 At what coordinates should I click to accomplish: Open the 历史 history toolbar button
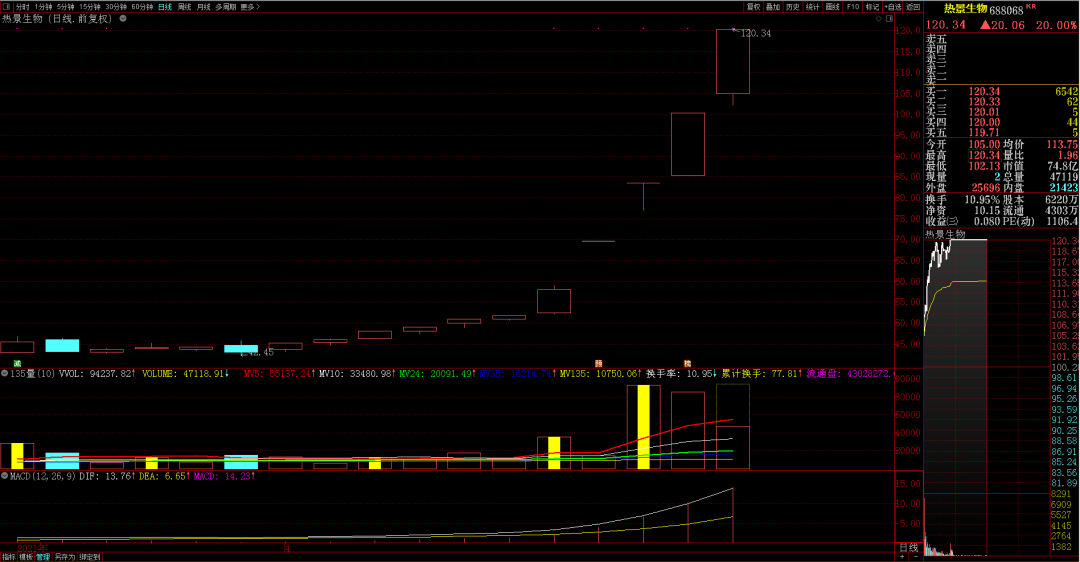[x=793, y=6]
